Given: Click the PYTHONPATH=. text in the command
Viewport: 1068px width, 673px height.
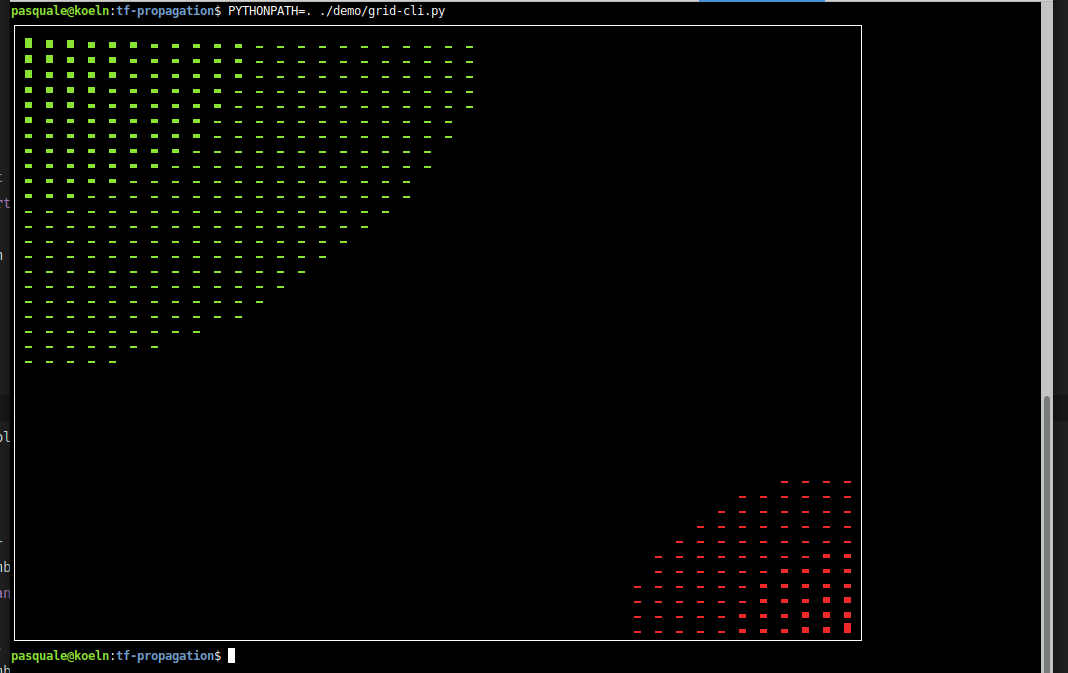Looking at the screenshot, I should pyautogui.click(x=266, y=10).
